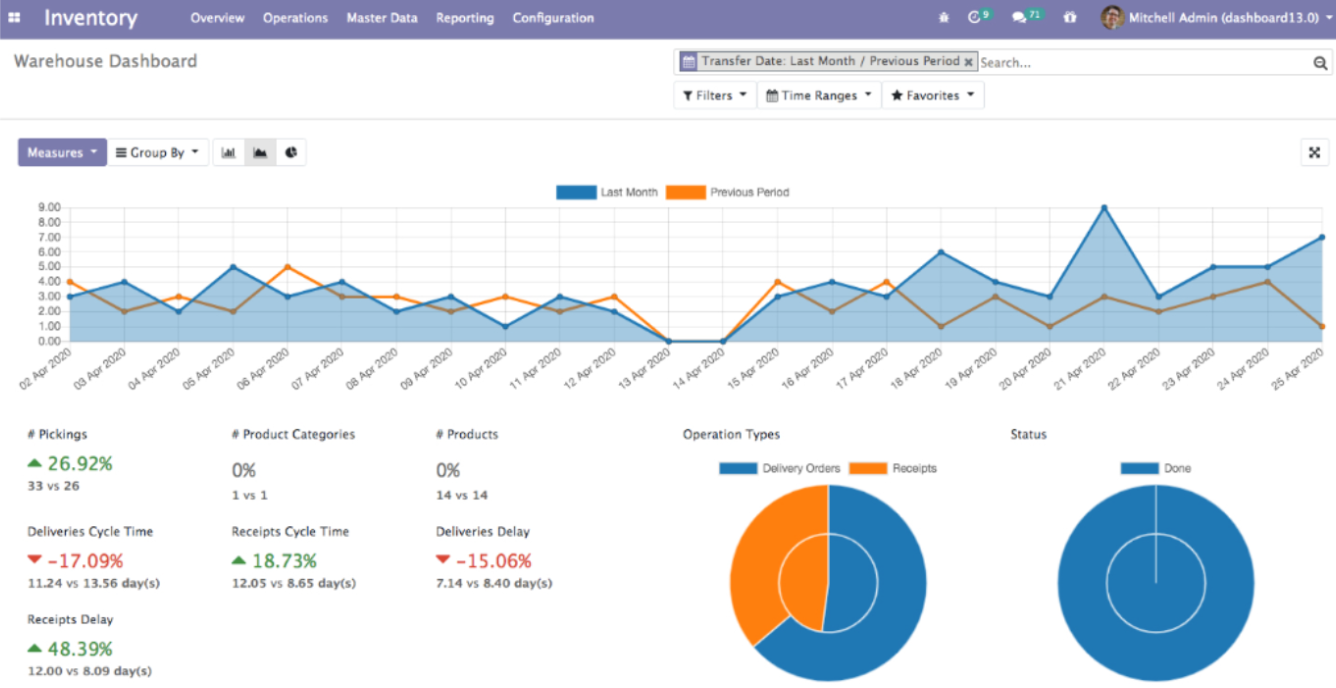The width and height of the screenshot is (1336, 688).
Task: Click in the Search input field
Action: click(x=1144, y=62)
